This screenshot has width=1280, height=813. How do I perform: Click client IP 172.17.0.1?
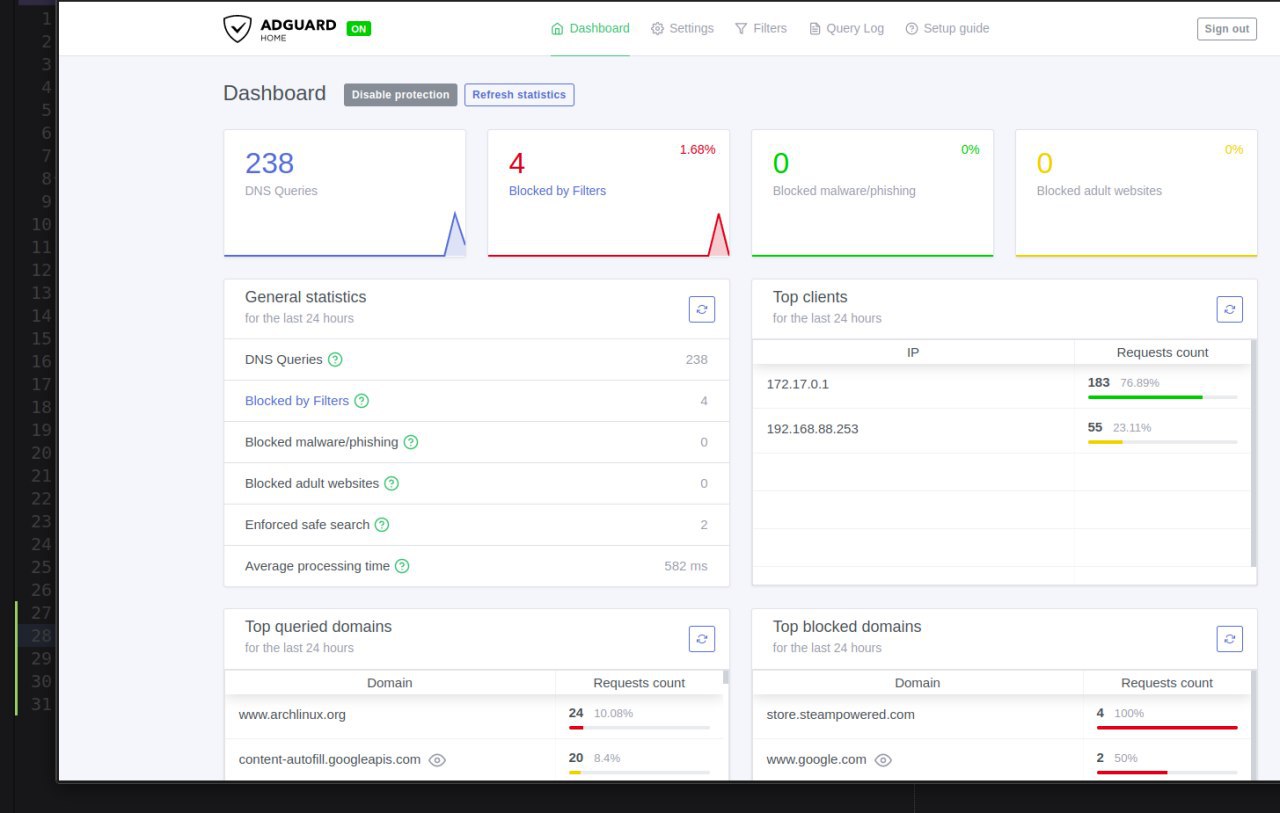(x=798, y=384)
